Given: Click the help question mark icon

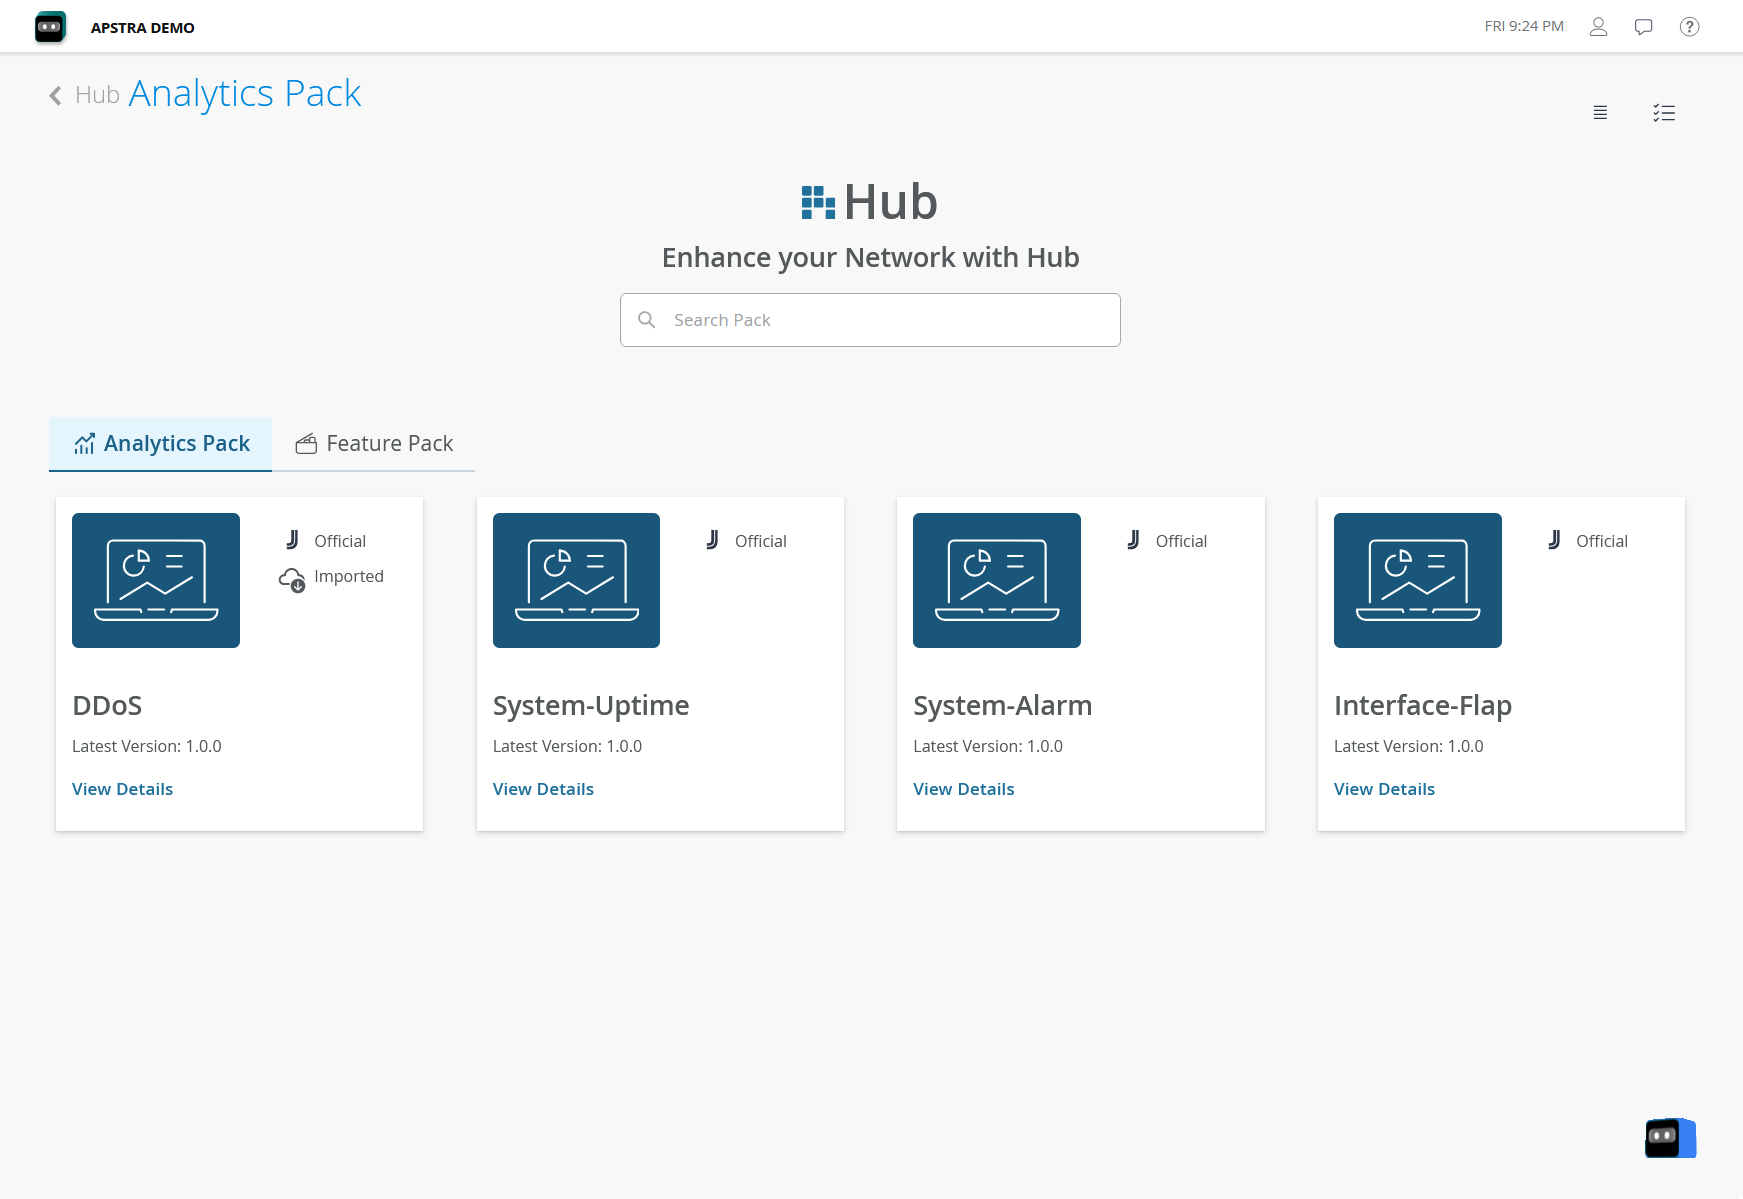Looking at the screenshot, I should (1689, 27).
